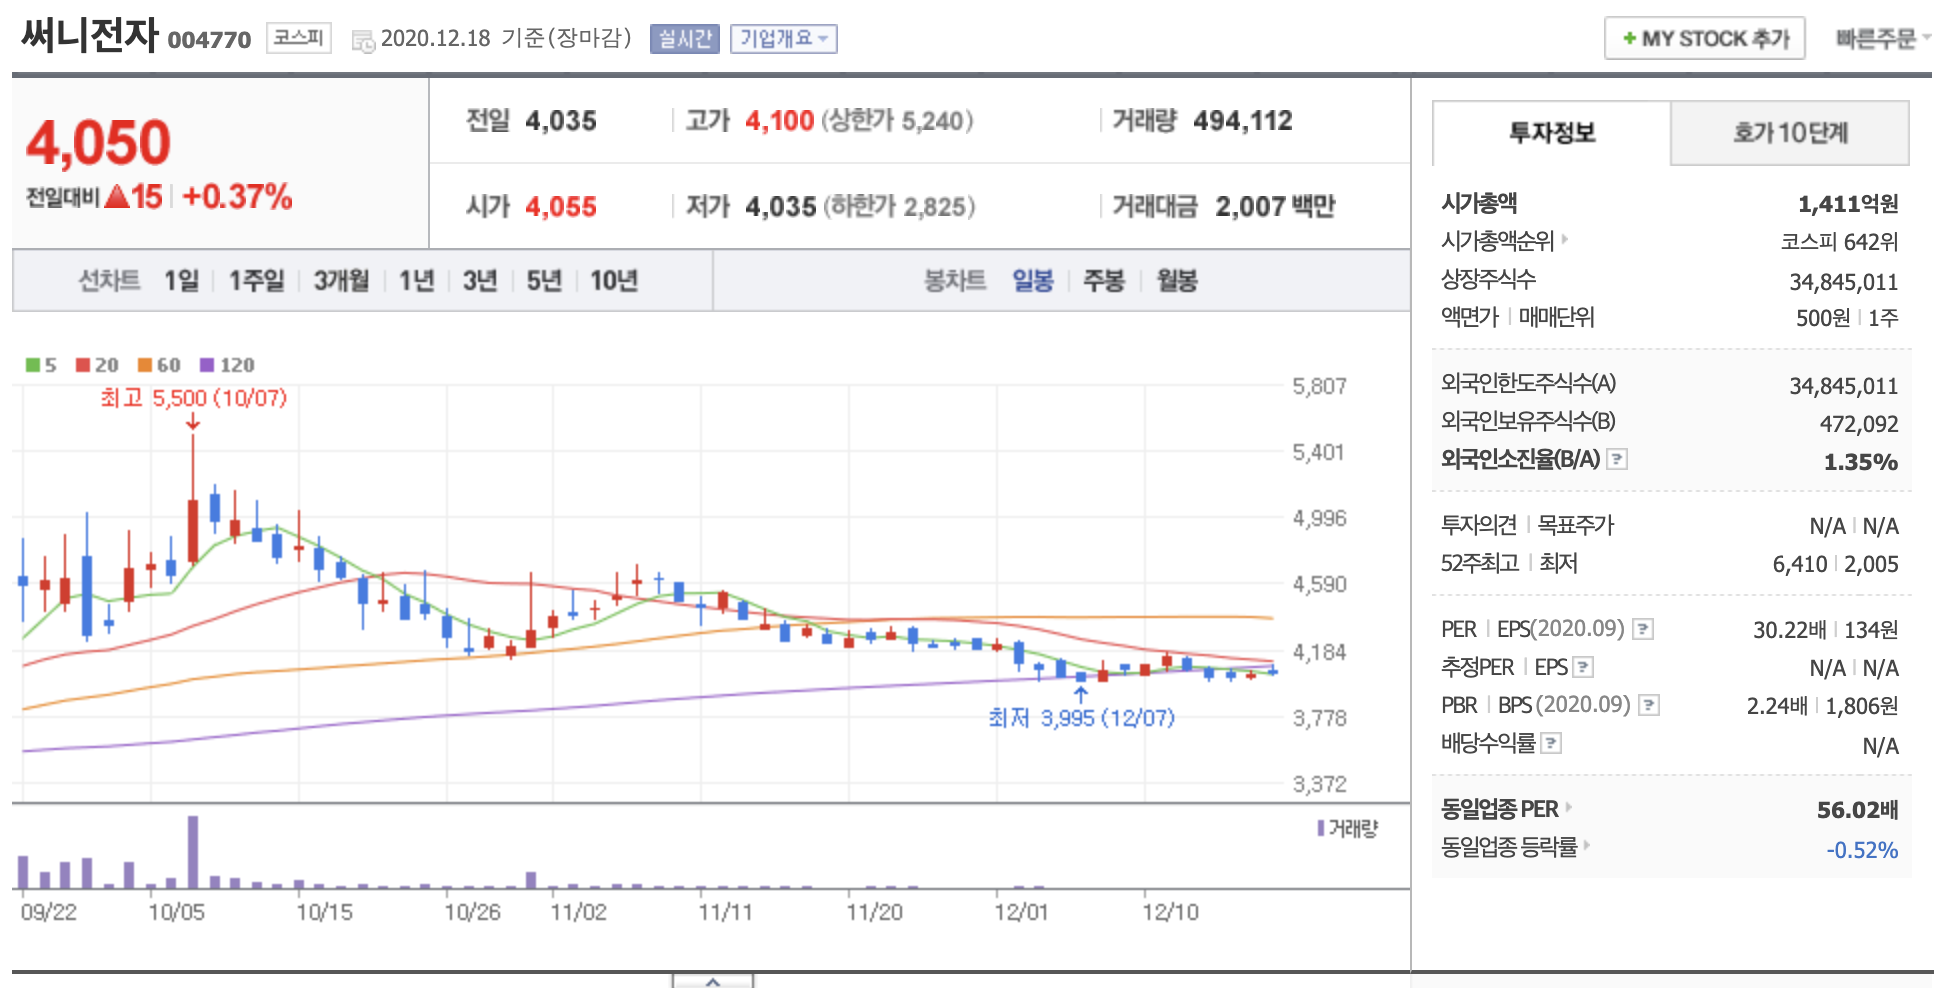The width and height of the screenshot is (1942, 988).
Task: Expand the arrow next to 동일업종 PER
Action: [x=1569, y=807]
